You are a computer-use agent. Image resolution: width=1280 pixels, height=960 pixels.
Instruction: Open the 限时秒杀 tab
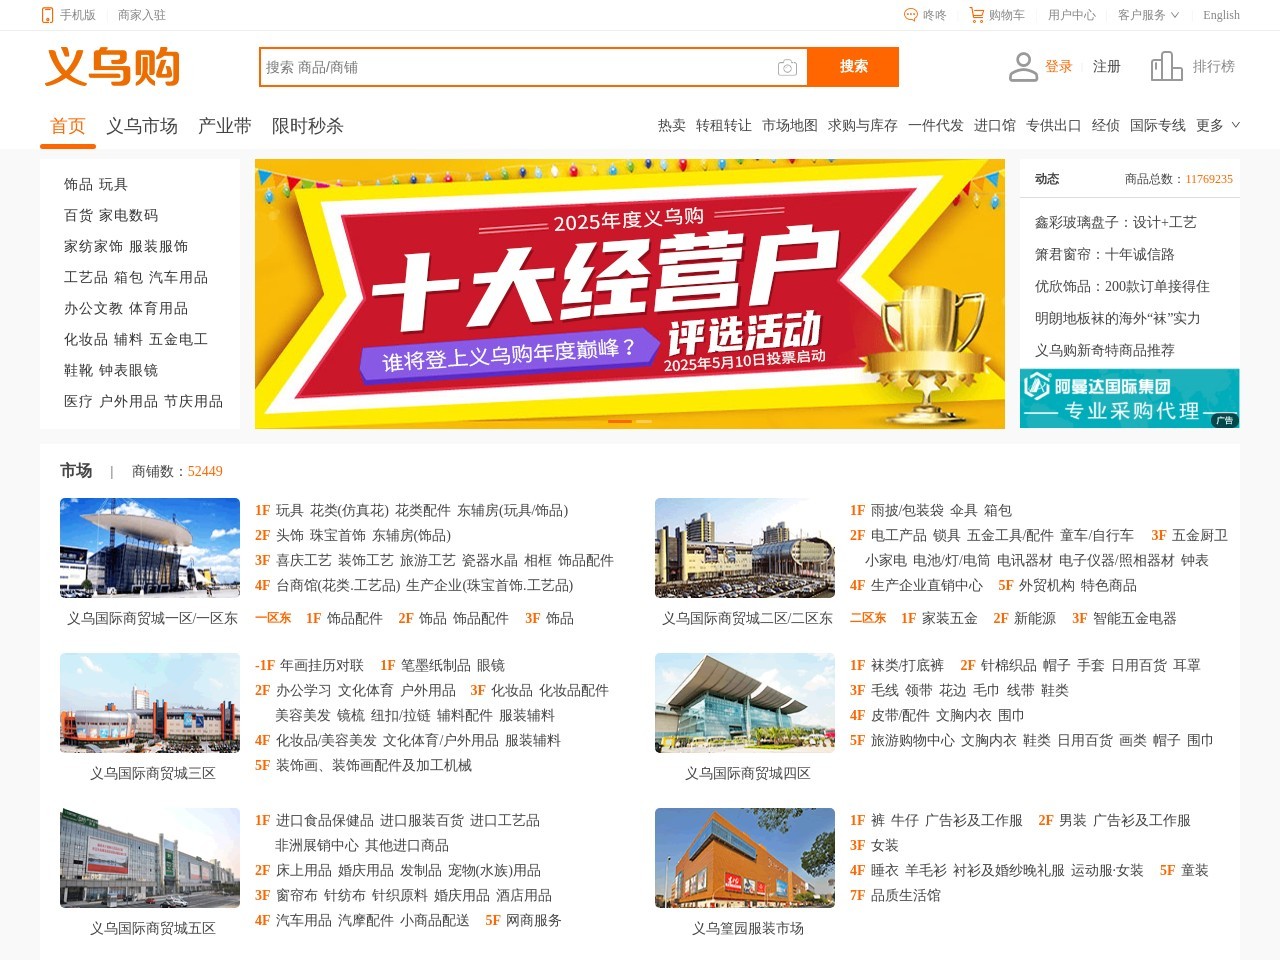coord(307,126)
